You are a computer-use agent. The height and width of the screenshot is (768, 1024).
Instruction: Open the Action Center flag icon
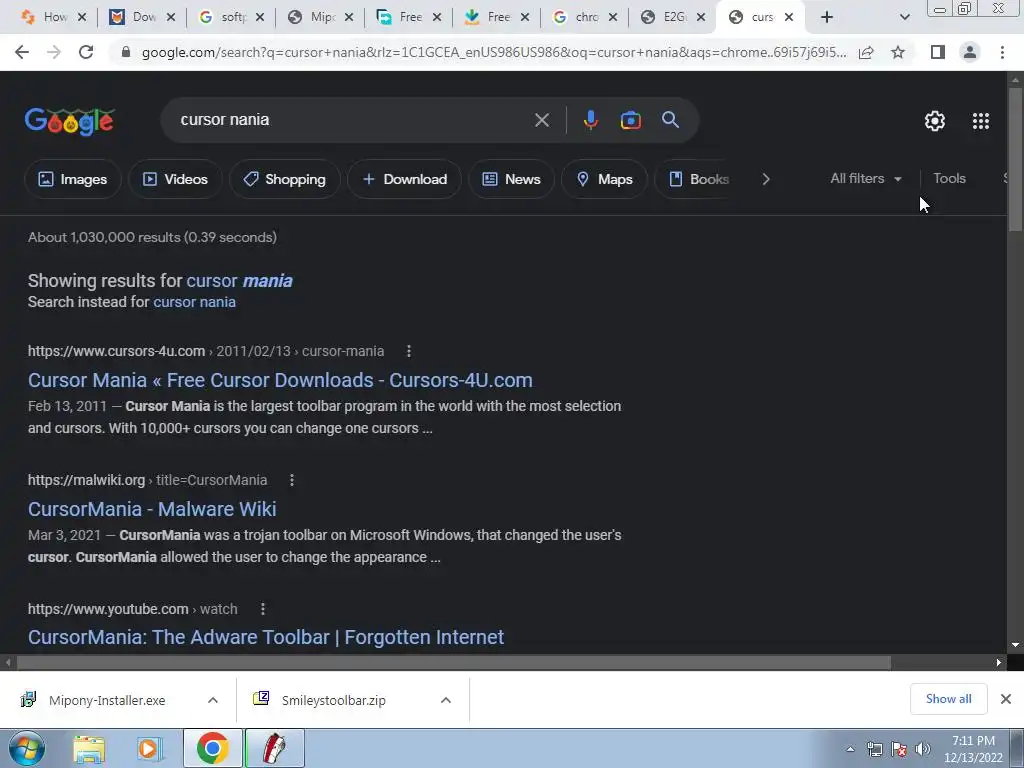(x=899, y=749)
